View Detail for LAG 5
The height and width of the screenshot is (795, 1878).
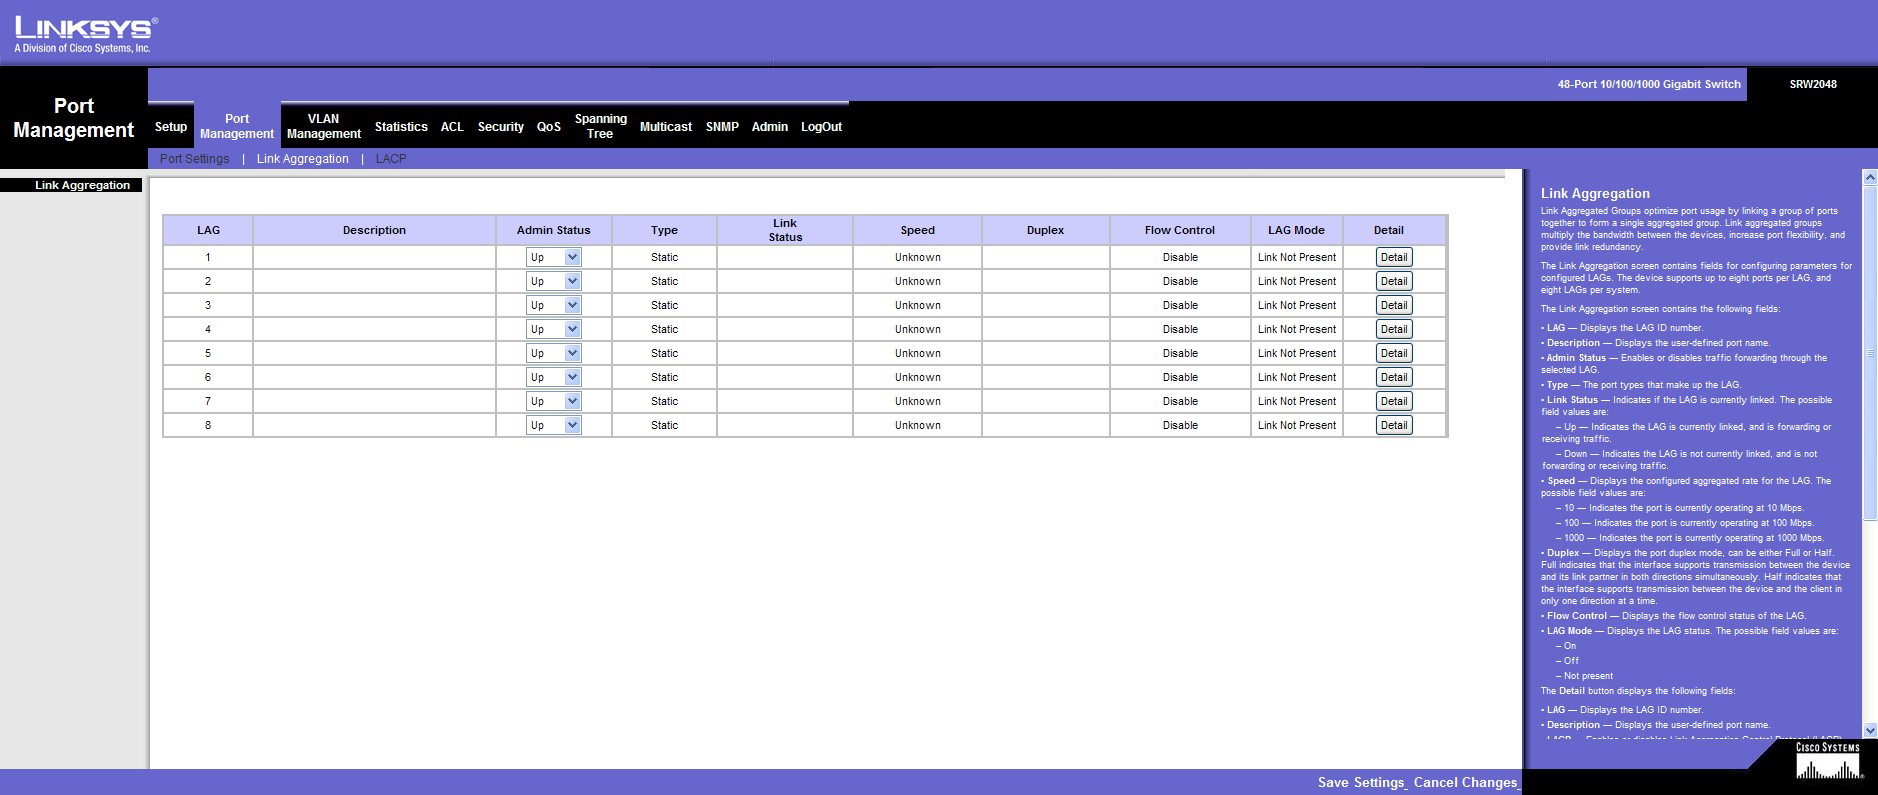click(x=1393, y=353)
